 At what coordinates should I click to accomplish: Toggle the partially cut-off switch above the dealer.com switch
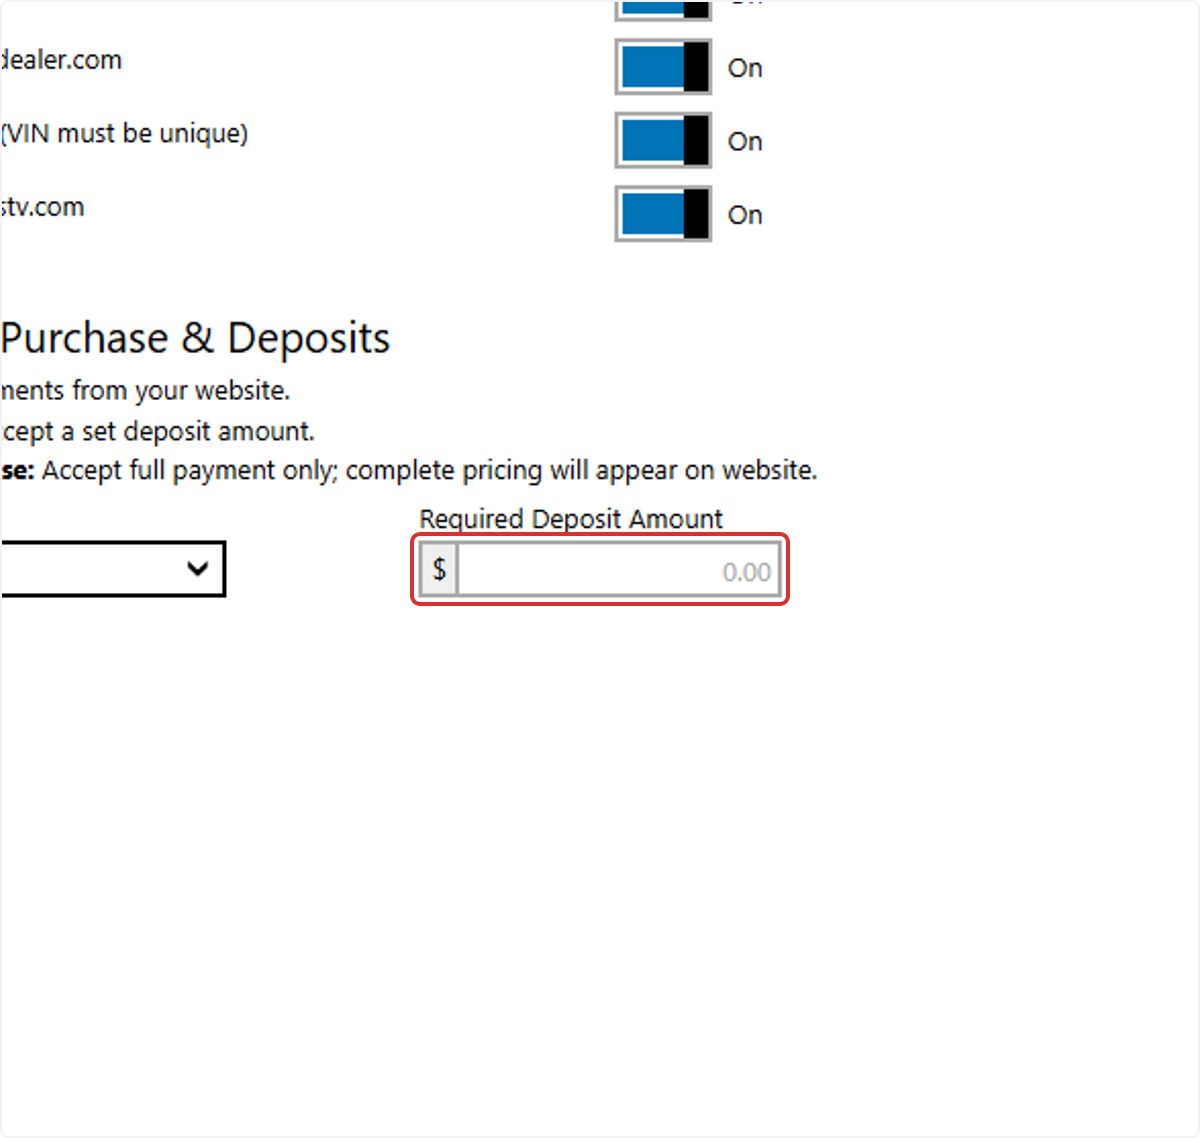point(663,9)
